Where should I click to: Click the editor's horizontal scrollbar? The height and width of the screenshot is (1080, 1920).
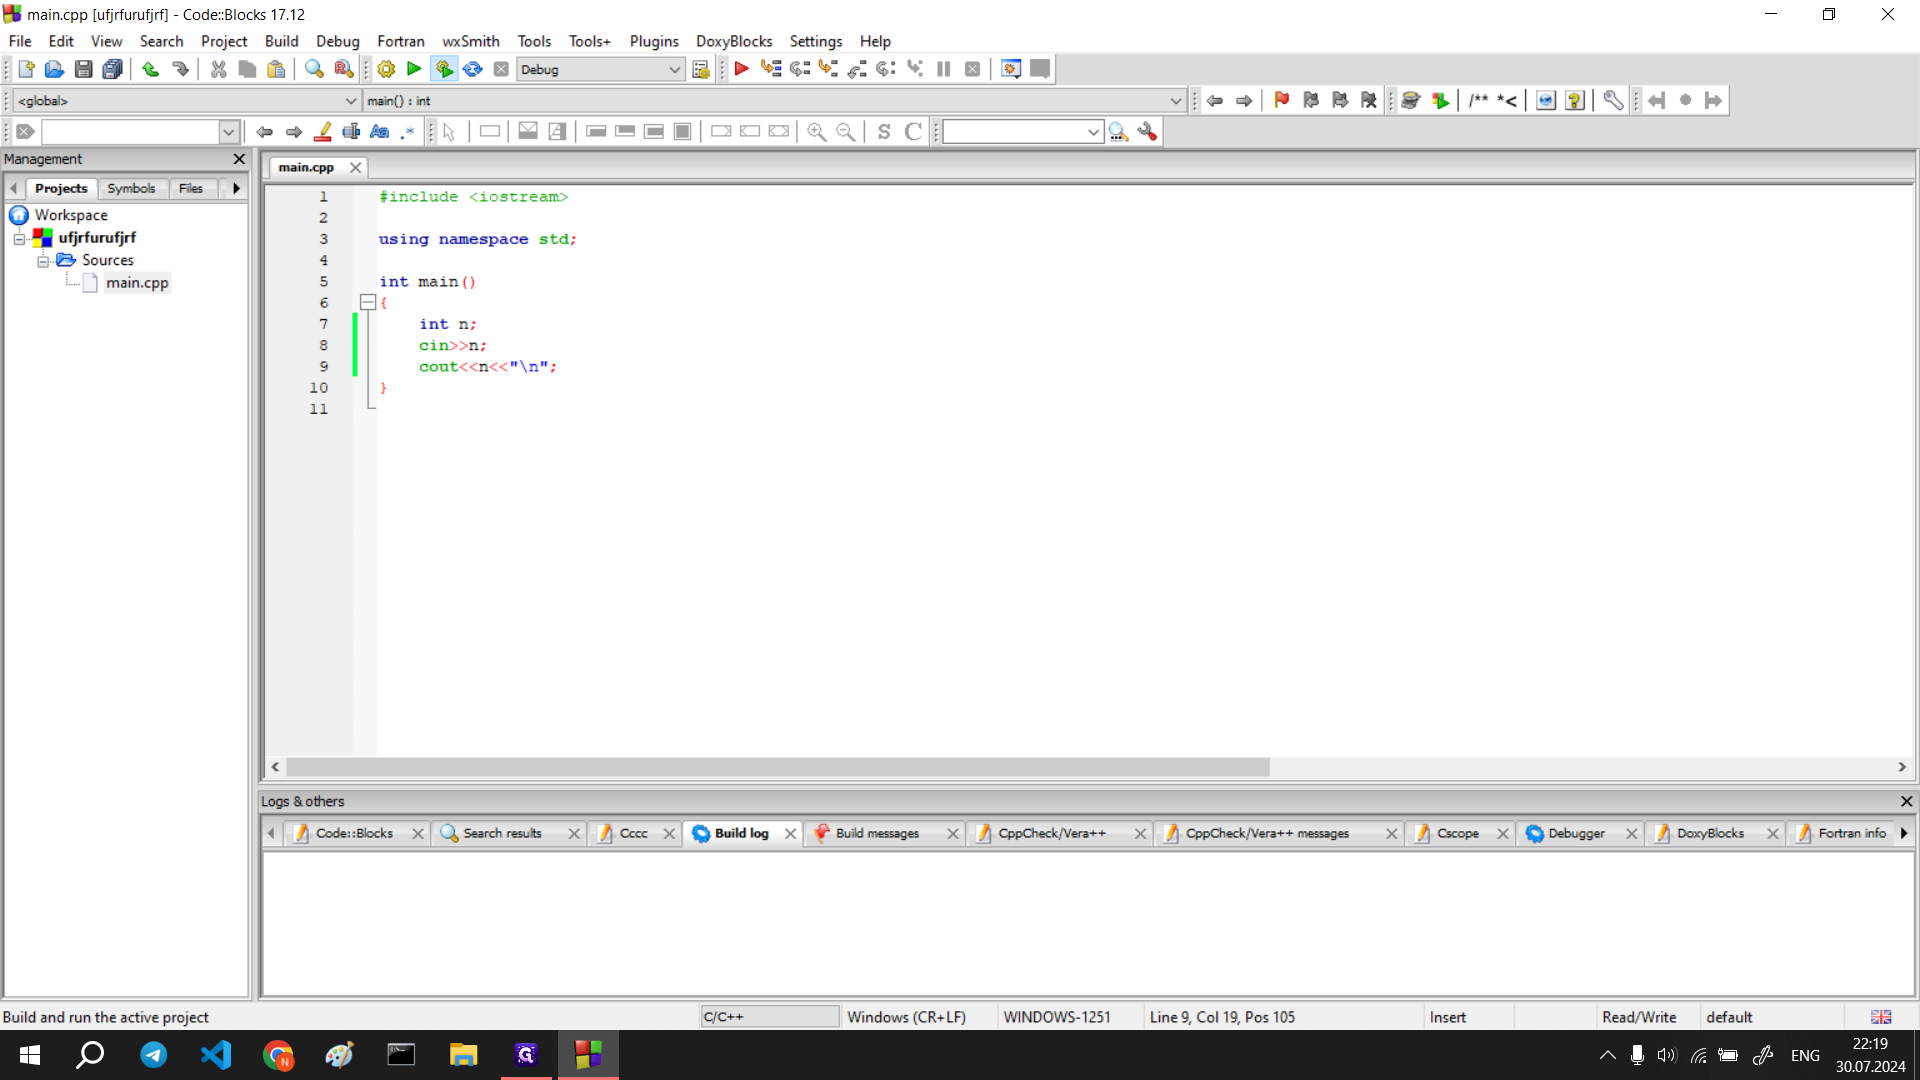pos(777,767)
